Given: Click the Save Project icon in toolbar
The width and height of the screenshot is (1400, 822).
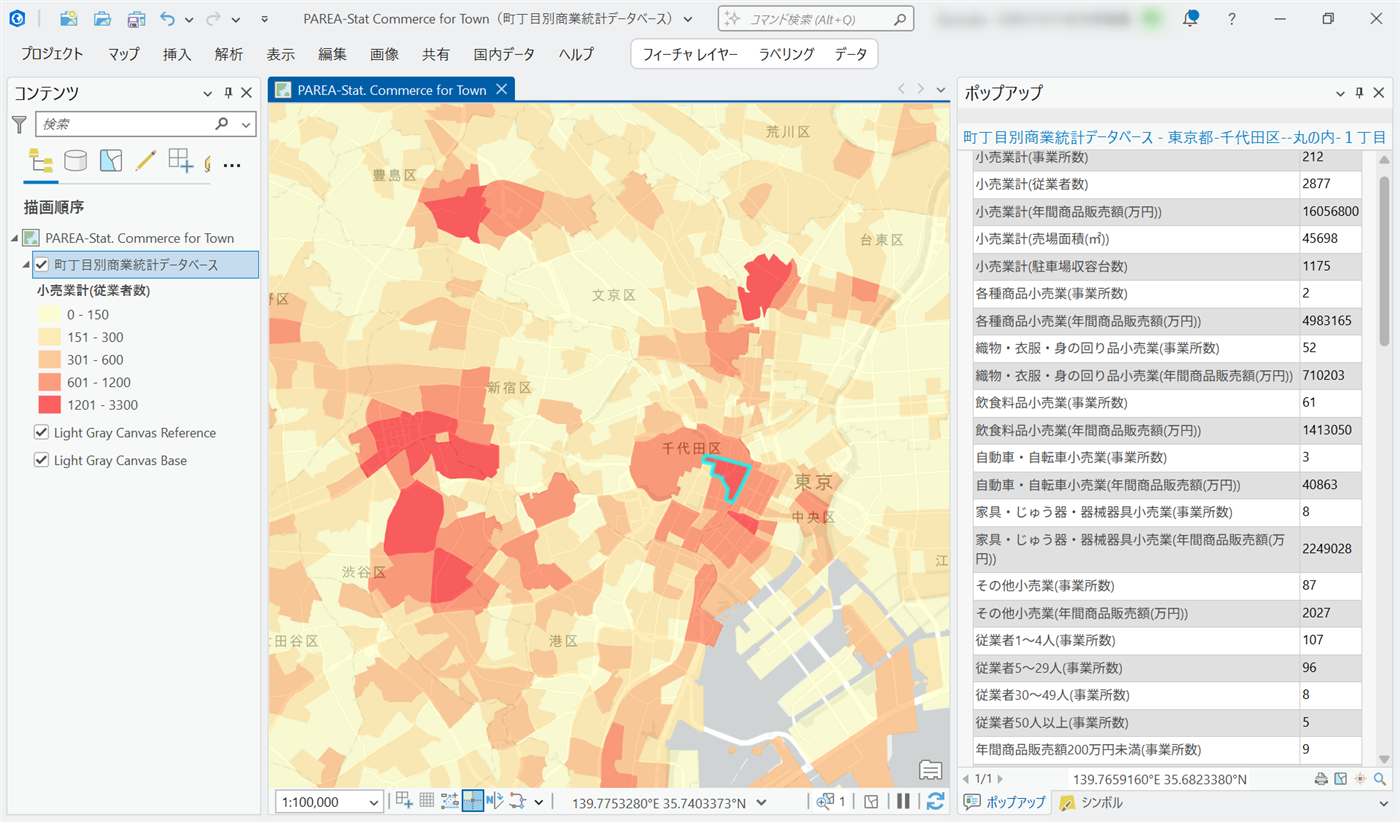Looking at the screenshot, I should pos(135,19).
